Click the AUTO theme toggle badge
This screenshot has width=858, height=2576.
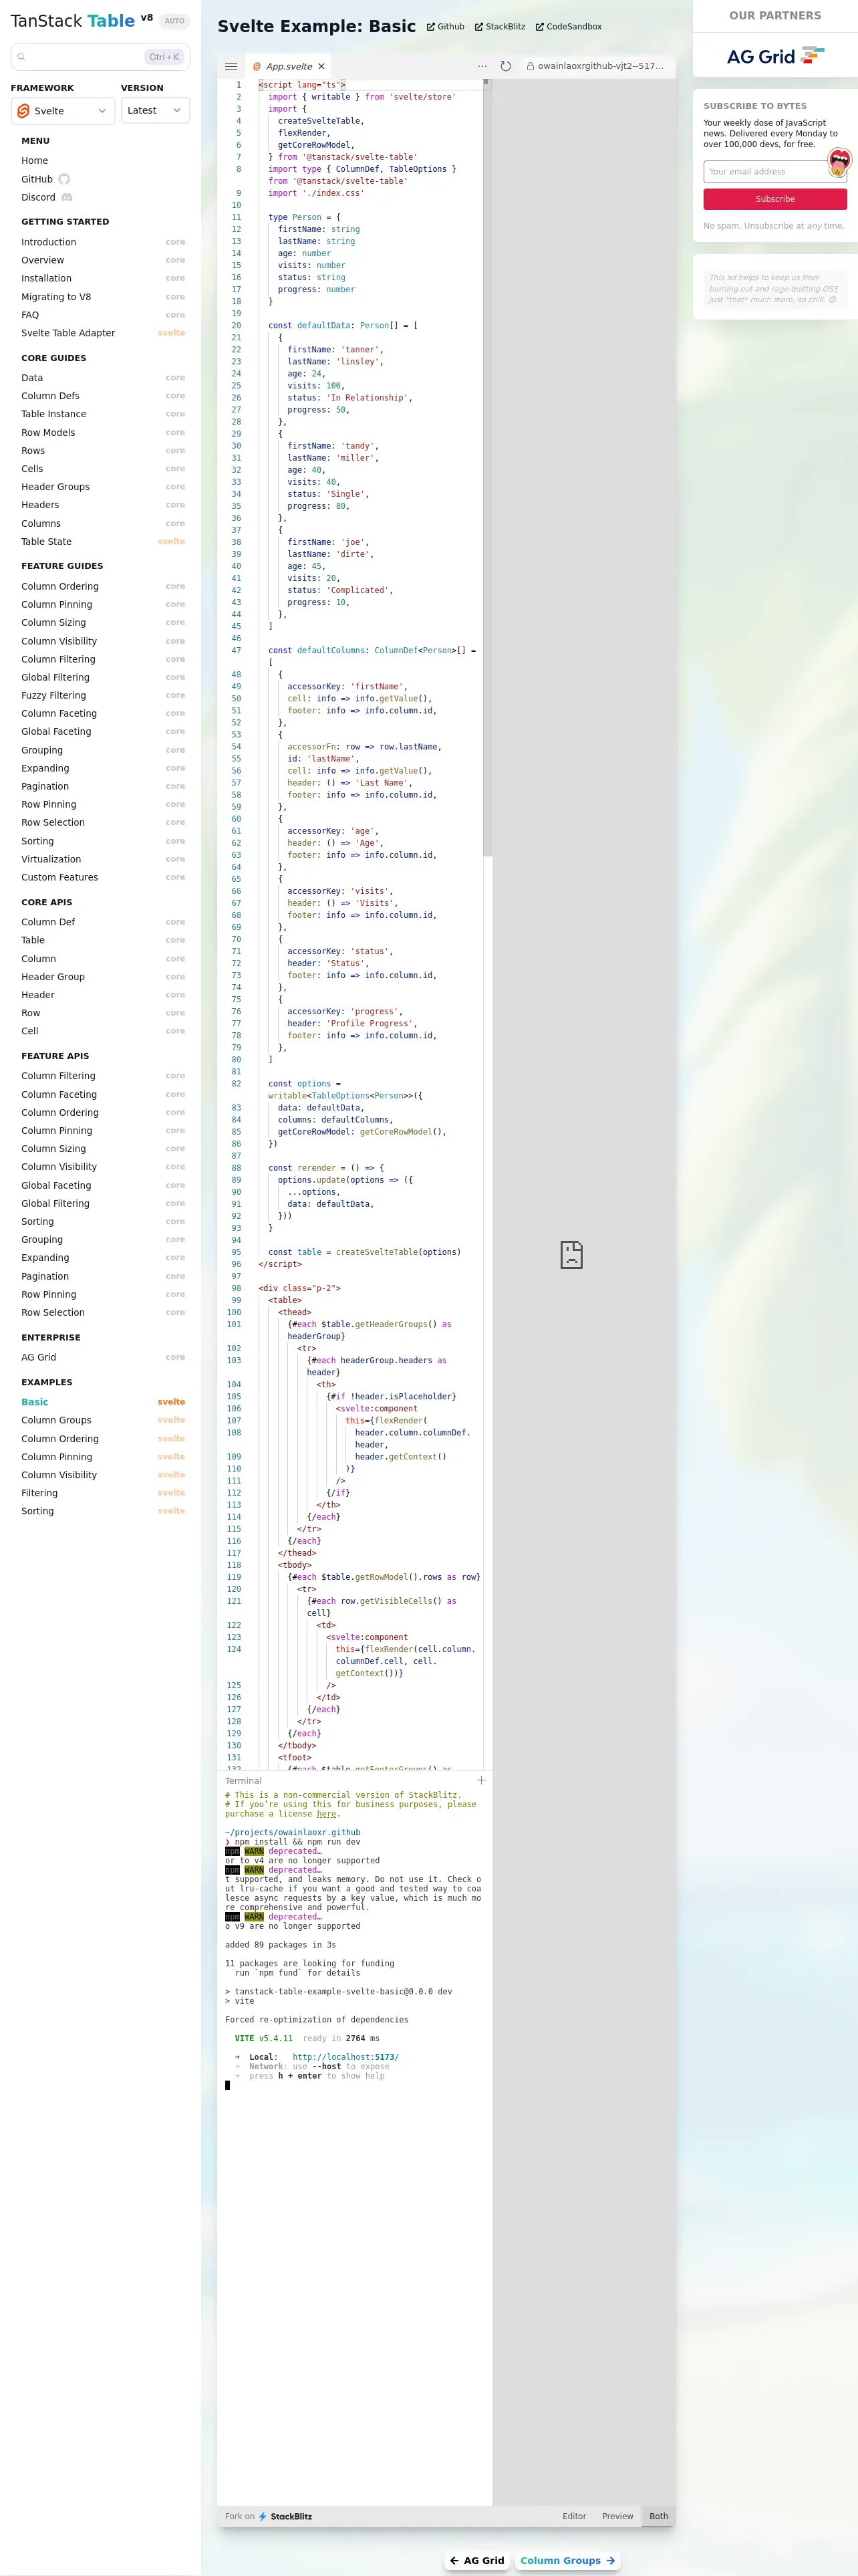(x=174, y=21)
